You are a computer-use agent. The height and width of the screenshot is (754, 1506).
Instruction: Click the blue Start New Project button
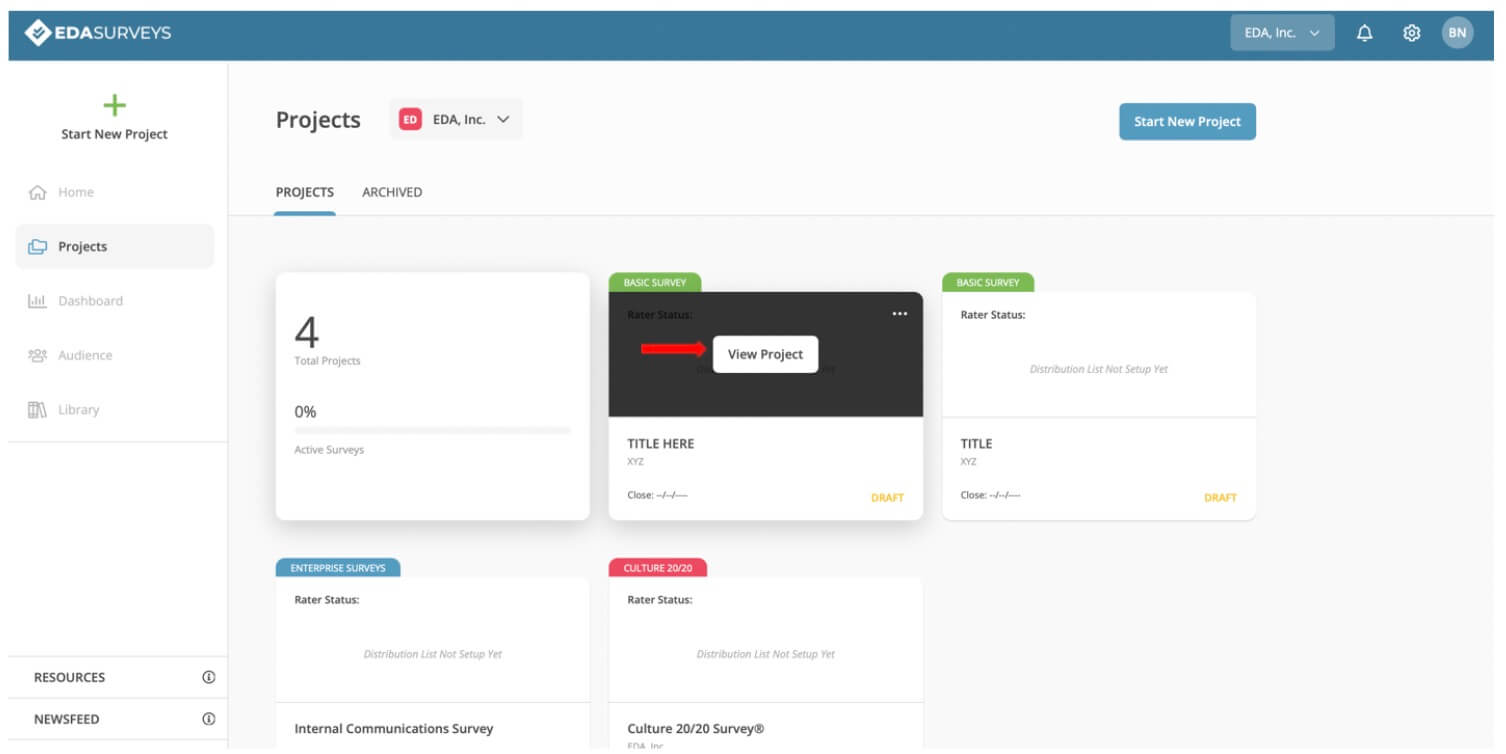[1187, 121]
